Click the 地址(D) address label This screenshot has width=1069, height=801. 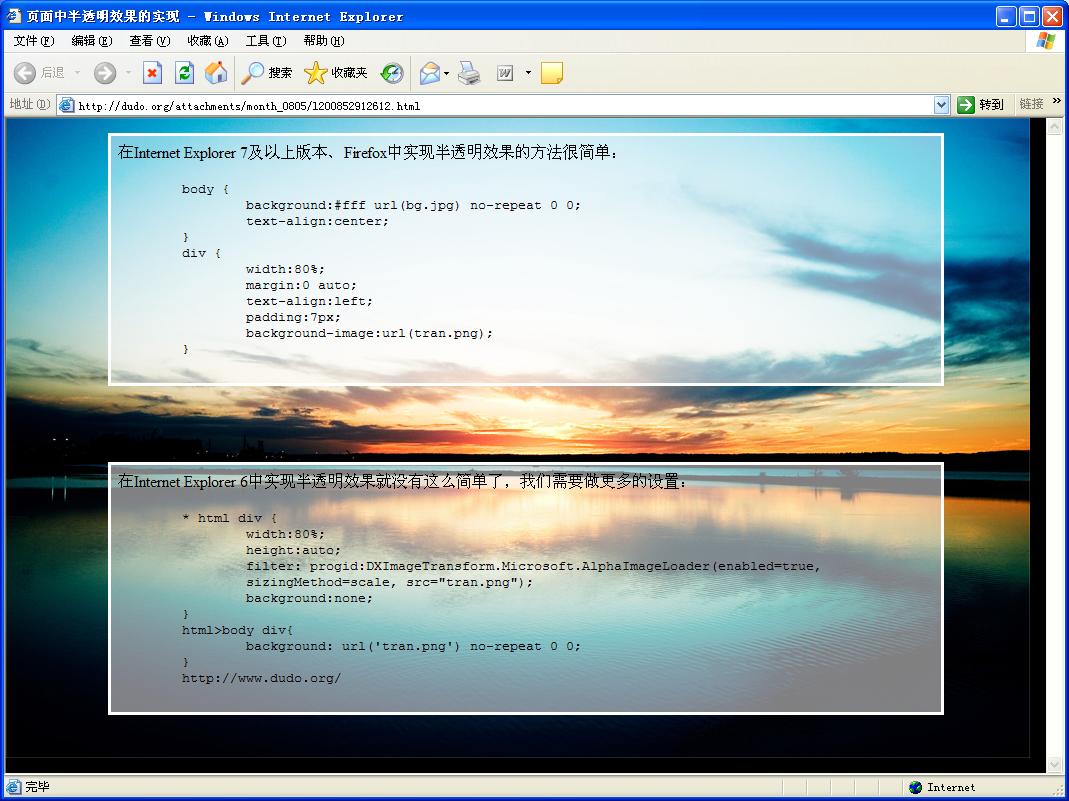point(29,104)
